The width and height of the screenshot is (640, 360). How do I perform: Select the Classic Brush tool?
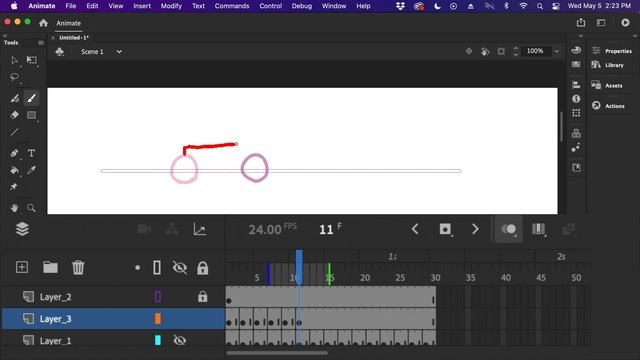[31, 98]
